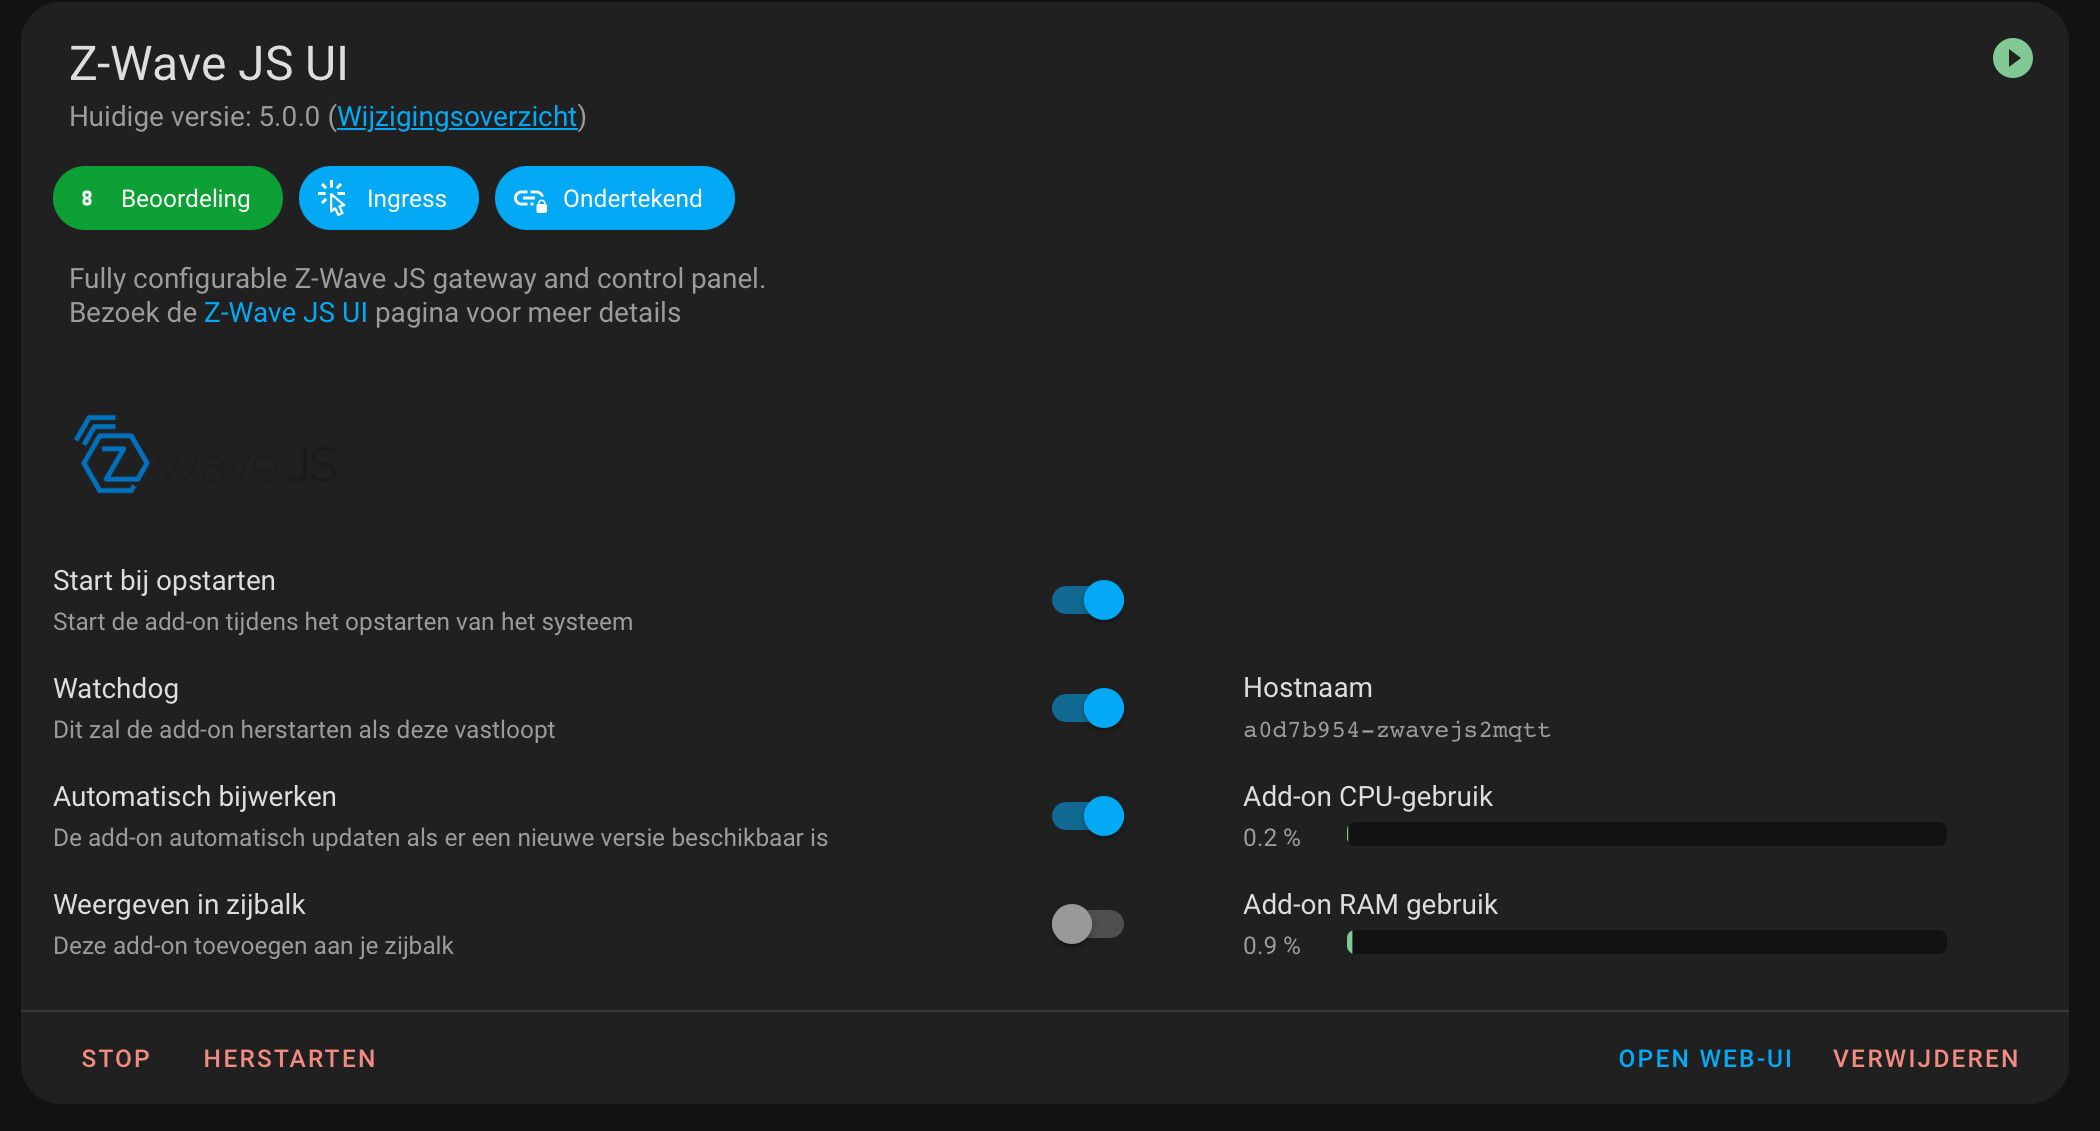The width and height of the screenshot is (2100, 1131).
Task: Click OPEN WEB-UI button
Action: pos(1705,1059)
